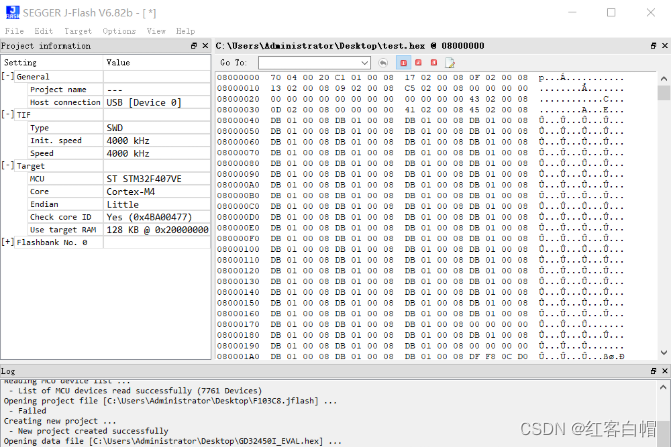The width and height of the screenshot is (672, 447).
Task: Open the Edit menu
Action: tap(43, 31)
